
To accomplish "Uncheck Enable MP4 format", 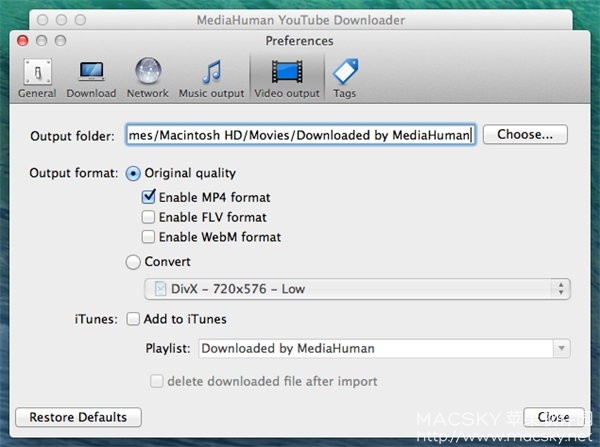I will 148,197.
